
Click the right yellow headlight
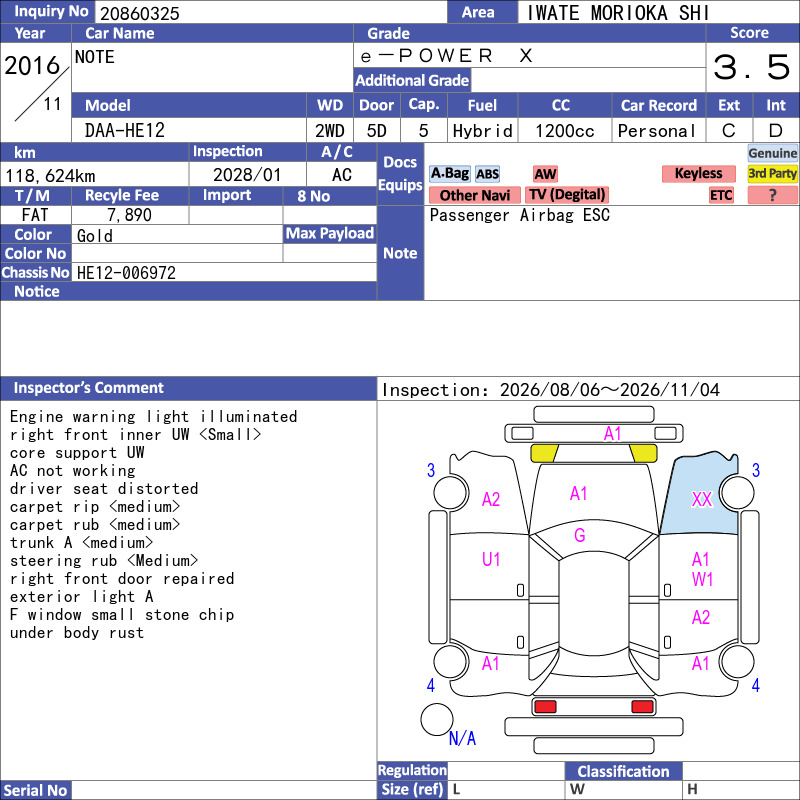tap(643, 453)
